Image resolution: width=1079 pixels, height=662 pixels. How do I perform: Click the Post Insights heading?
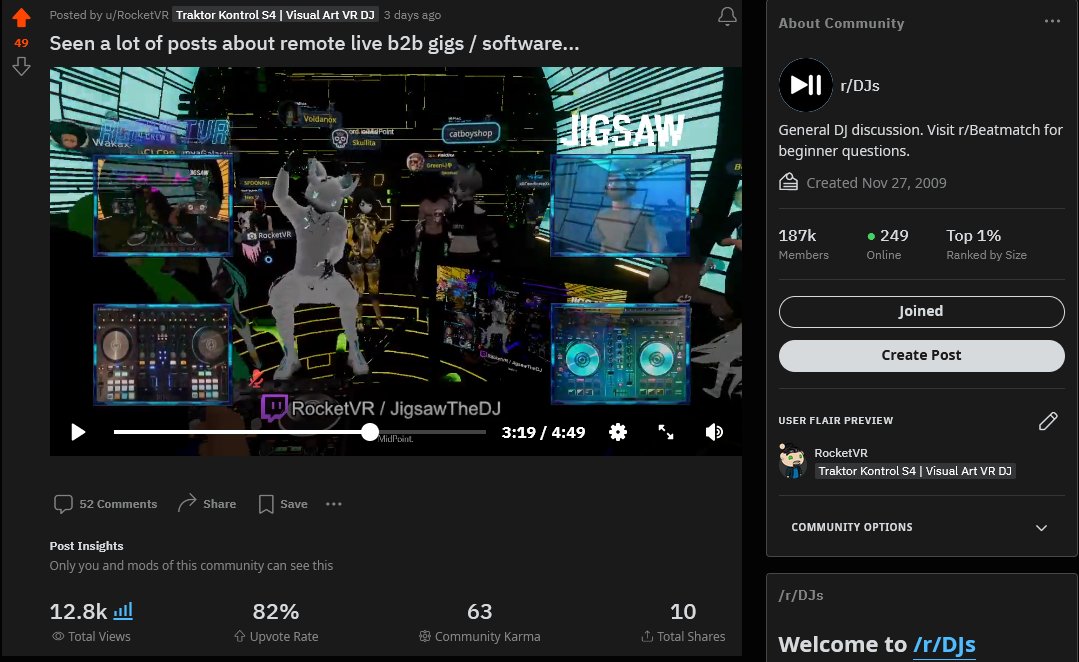point(87,546)
